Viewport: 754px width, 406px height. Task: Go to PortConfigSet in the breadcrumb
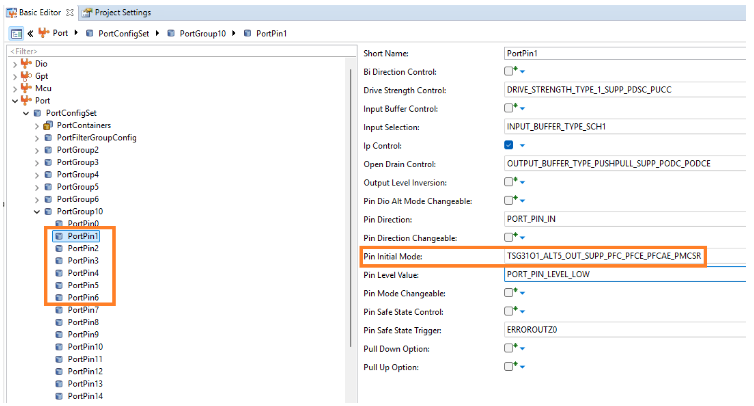(126, 33)
